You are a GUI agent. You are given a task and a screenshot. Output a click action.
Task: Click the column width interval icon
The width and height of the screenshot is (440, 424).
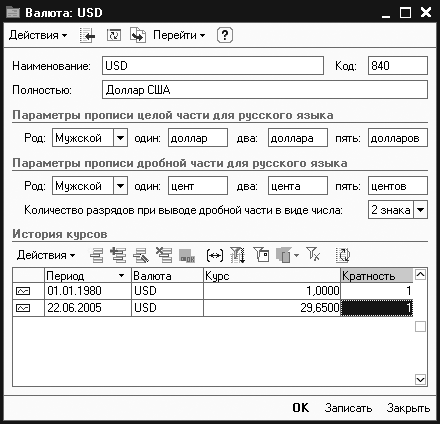point(215,256)
